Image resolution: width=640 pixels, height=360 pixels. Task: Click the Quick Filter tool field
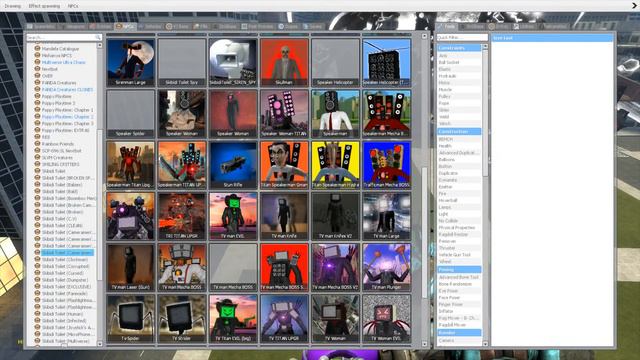pyautogui.click(x=462, y=37)
